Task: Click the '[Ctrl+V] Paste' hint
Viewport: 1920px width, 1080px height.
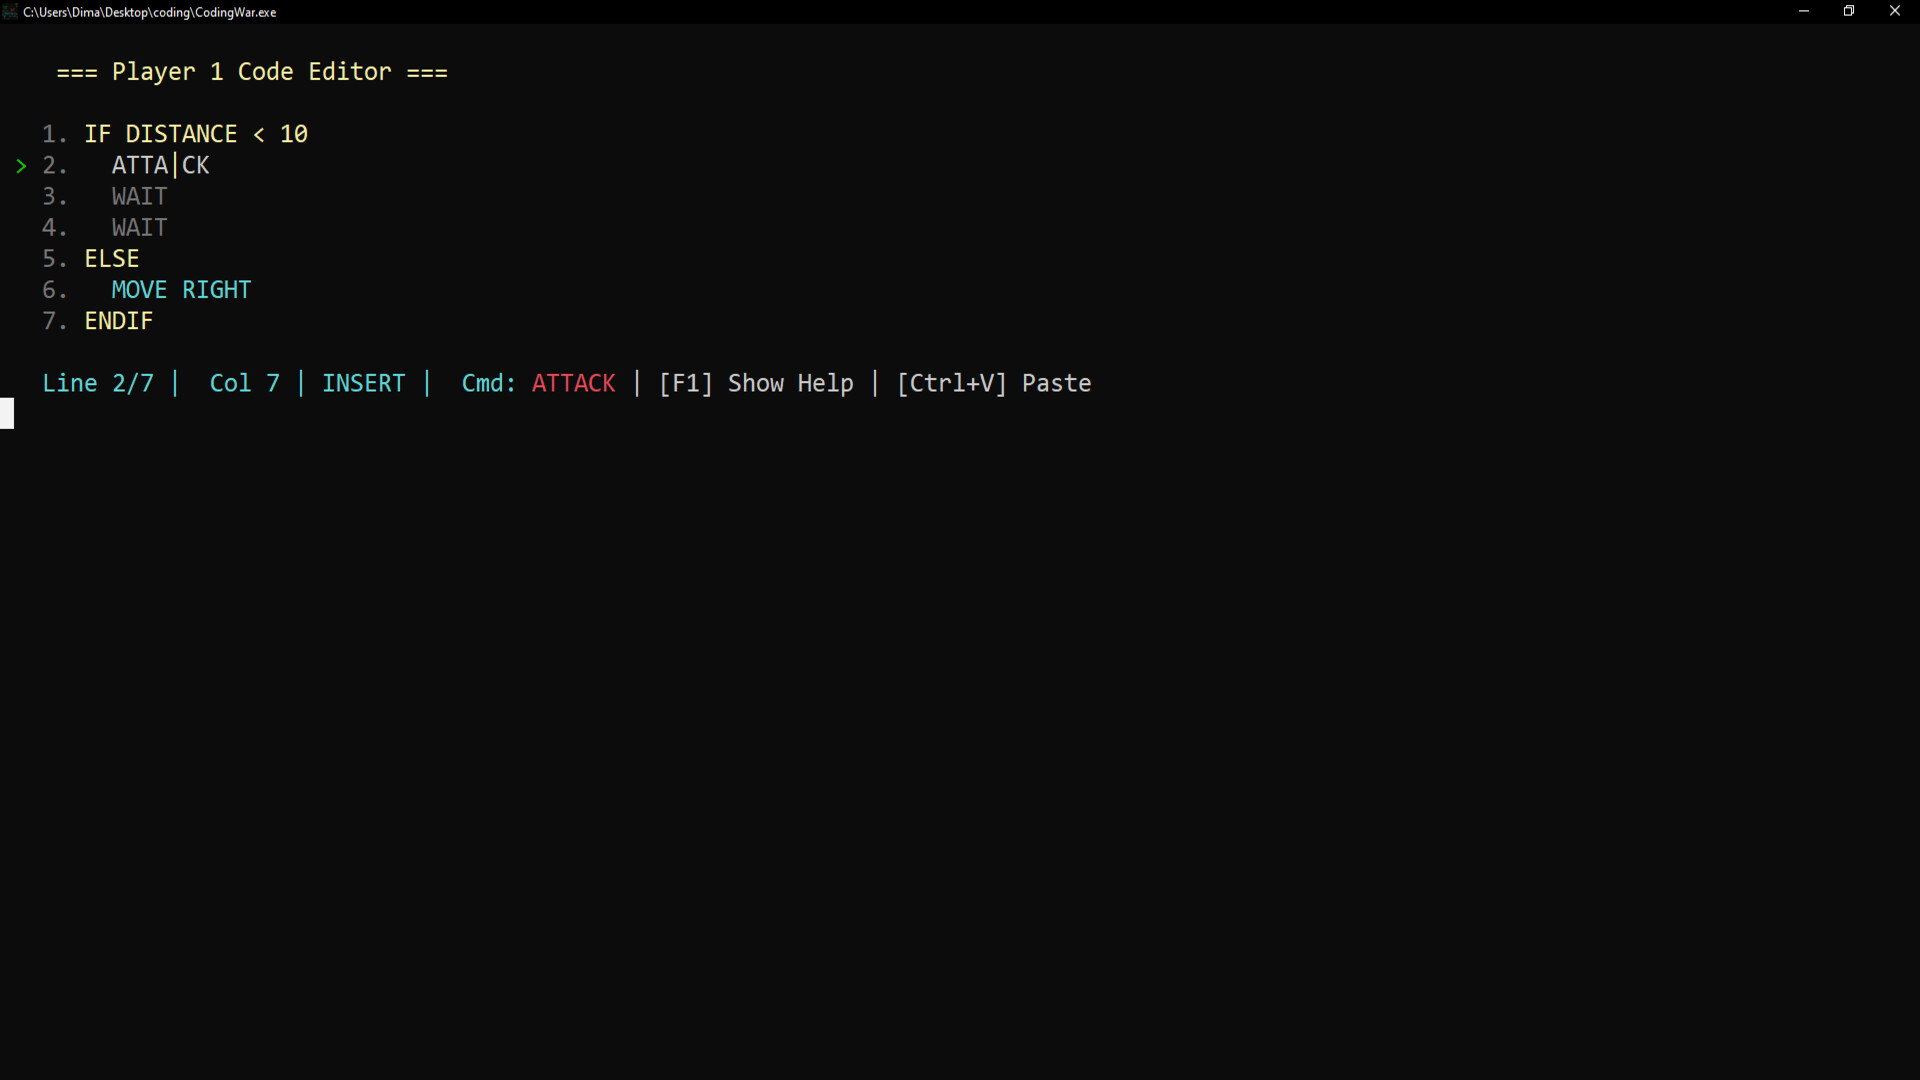Action: 994,383
